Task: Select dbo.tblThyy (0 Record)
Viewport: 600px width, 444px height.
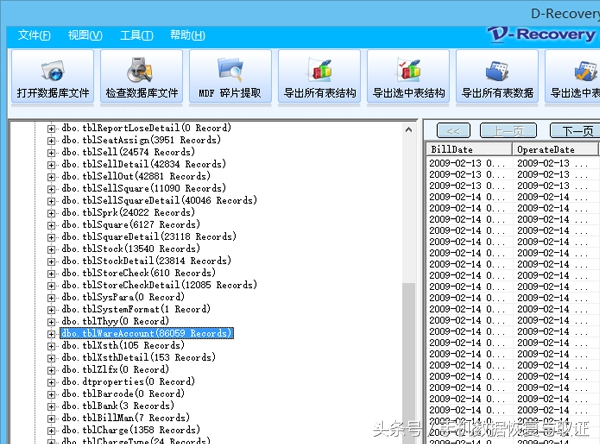Action: click(x=115, y=321)
